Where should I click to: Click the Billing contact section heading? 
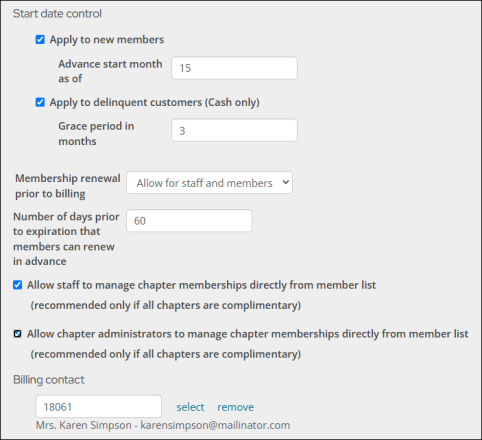49,380
